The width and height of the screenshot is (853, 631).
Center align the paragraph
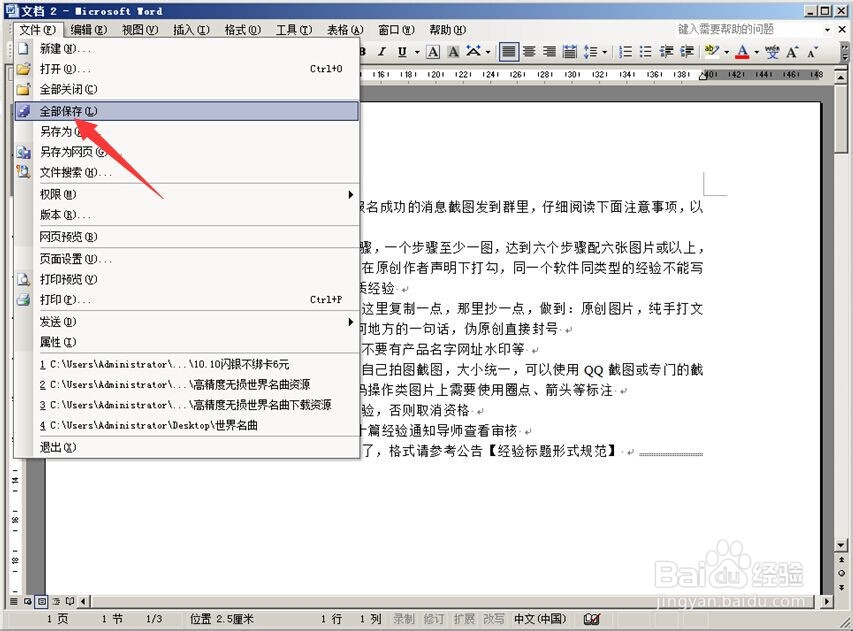point(530,51)
